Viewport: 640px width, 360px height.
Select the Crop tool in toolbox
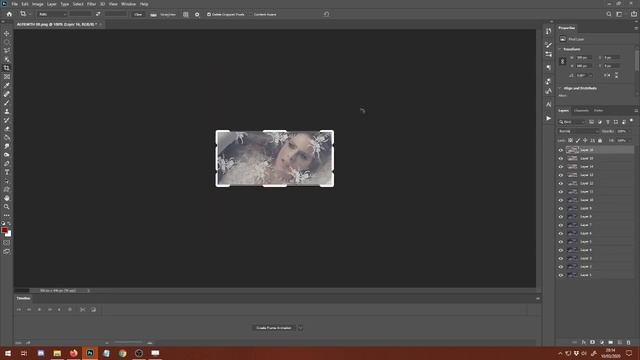[x=7, y=68]
